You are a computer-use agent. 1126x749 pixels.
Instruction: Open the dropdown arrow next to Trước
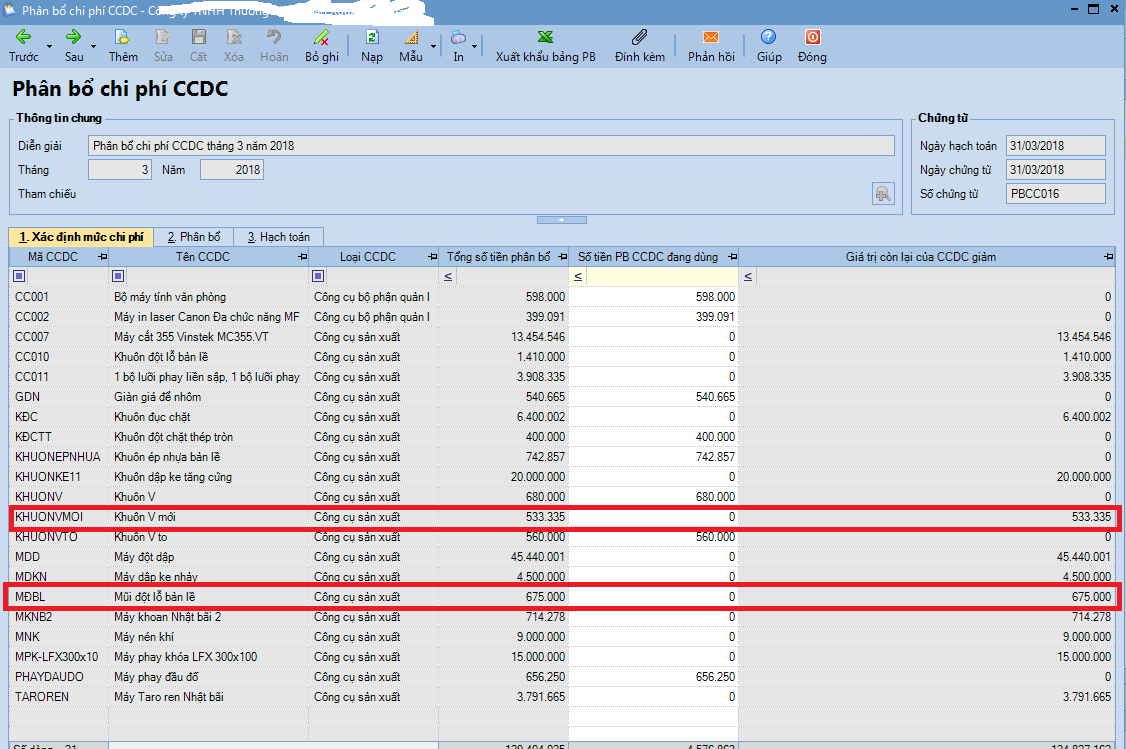(50, 47)
